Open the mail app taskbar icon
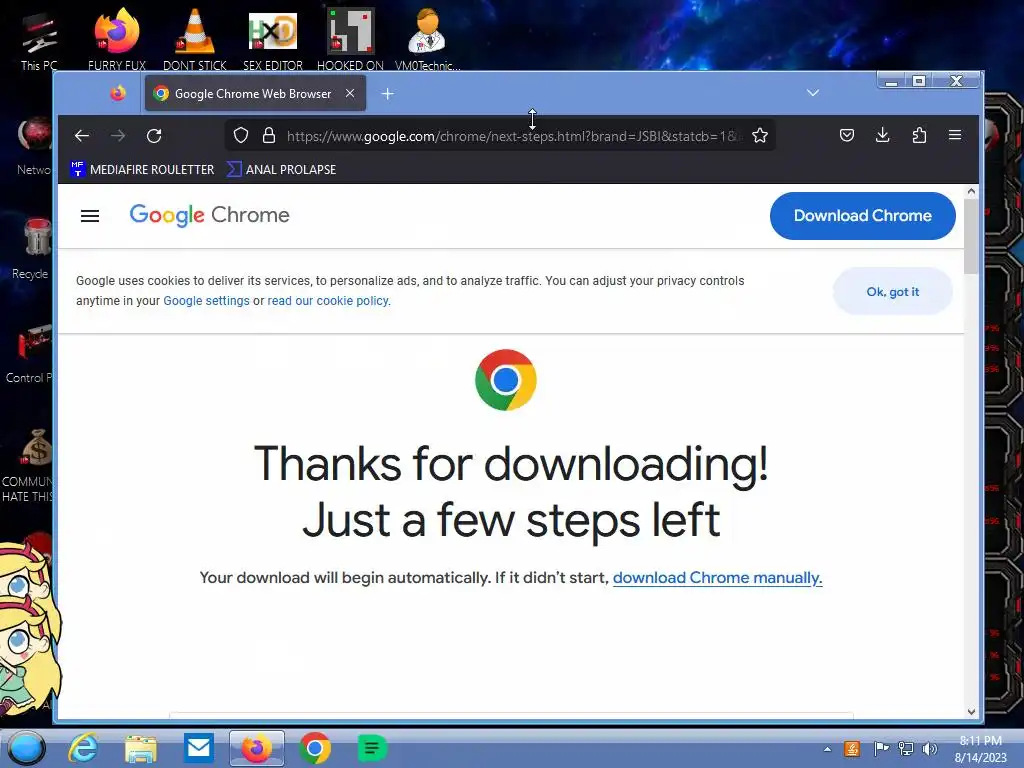This screenshot has width=1024, height=768. (x=199, y=748)
